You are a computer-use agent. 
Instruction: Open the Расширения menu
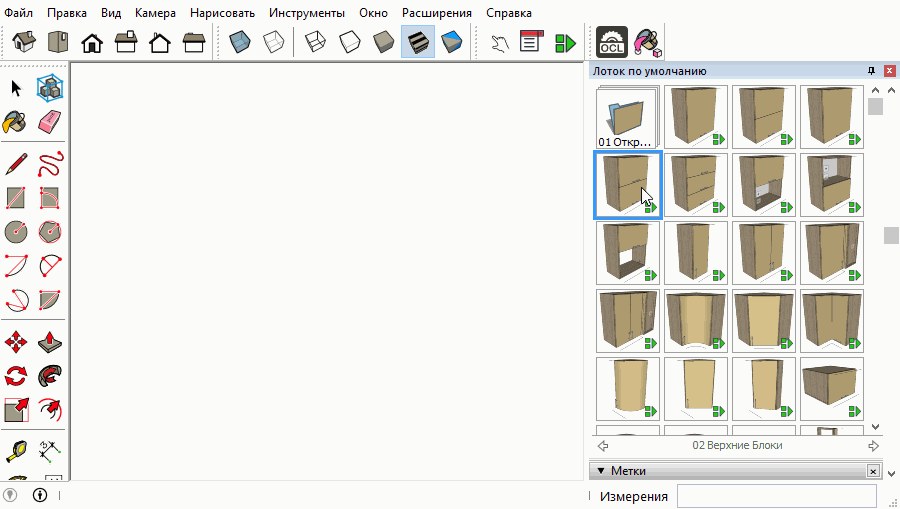pos(437,13)
